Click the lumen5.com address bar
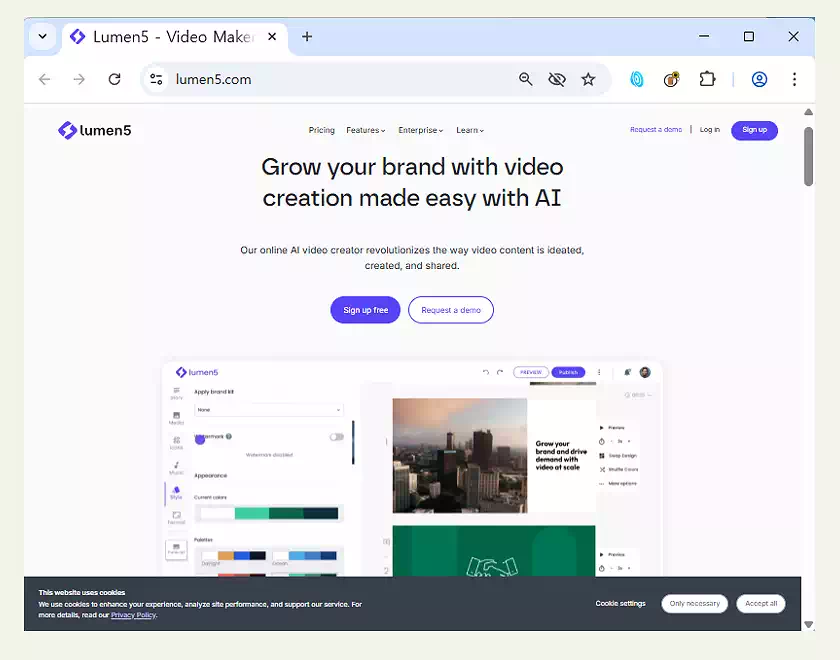 330,79
